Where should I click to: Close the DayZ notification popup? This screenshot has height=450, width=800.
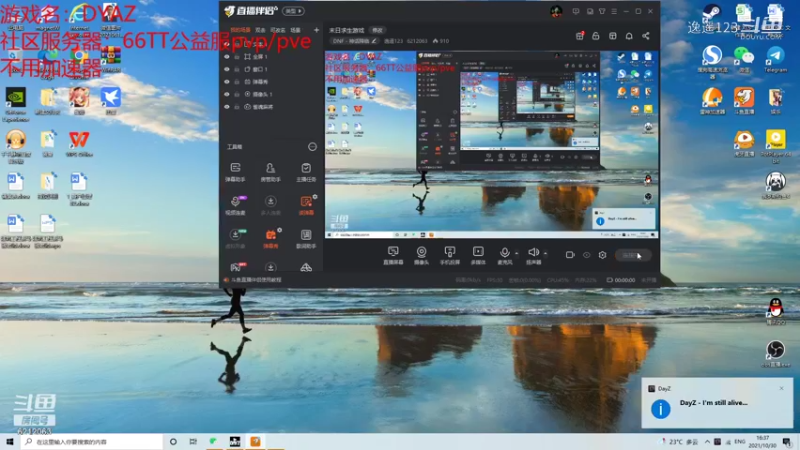pos(782,388)
